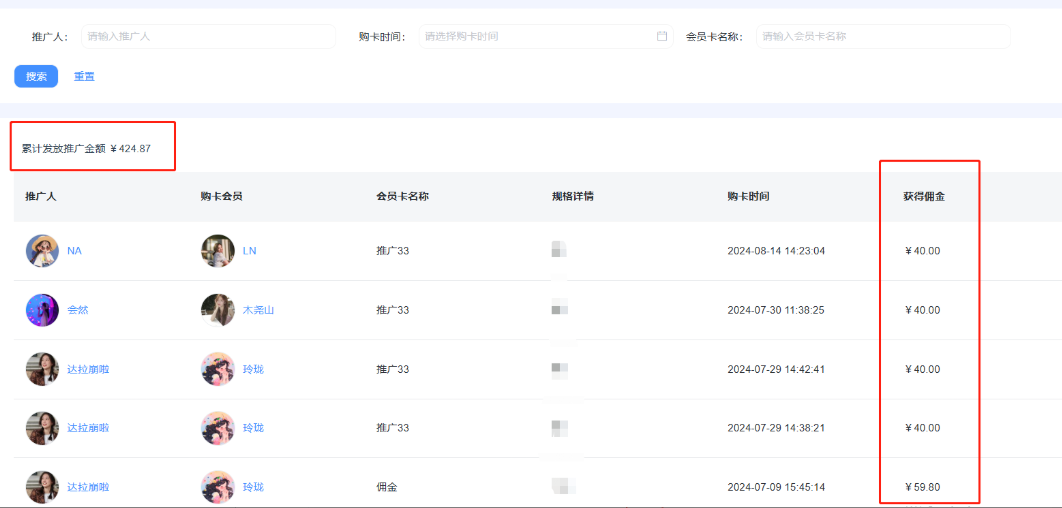Click the 规格详情 thumbnail in first row
1062x508 pixels.
click(x=559, y=250)
